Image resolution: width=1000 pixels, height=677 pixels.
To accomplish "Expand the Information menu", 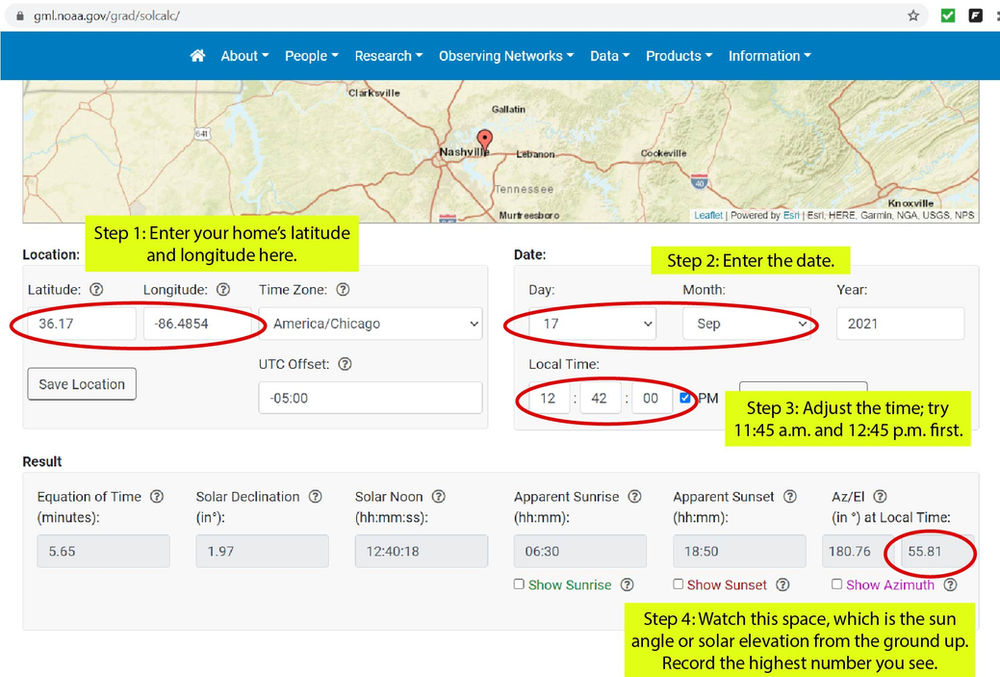I will click(770, 56).
